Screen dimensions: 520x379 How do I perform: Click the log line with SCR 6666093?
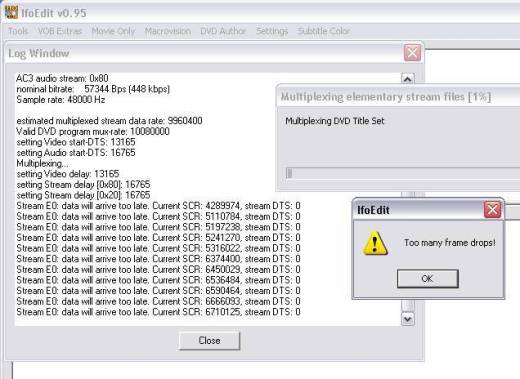pyautogui.click(x=158, y=301)
